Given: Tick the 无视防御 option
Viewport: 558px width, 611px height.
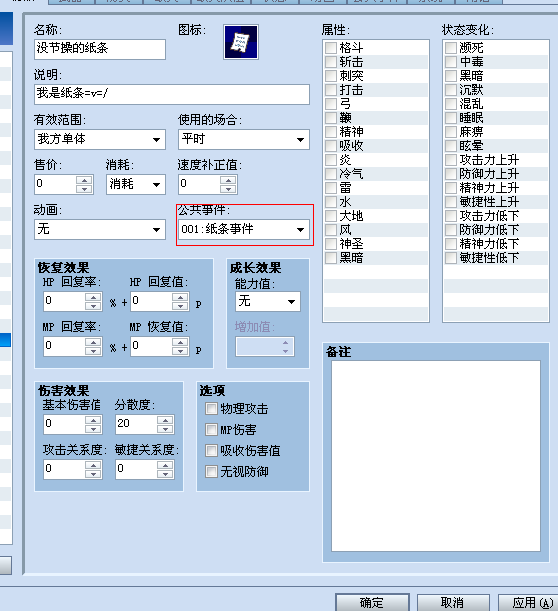Looking at the screenshot, I should [211, 472].
